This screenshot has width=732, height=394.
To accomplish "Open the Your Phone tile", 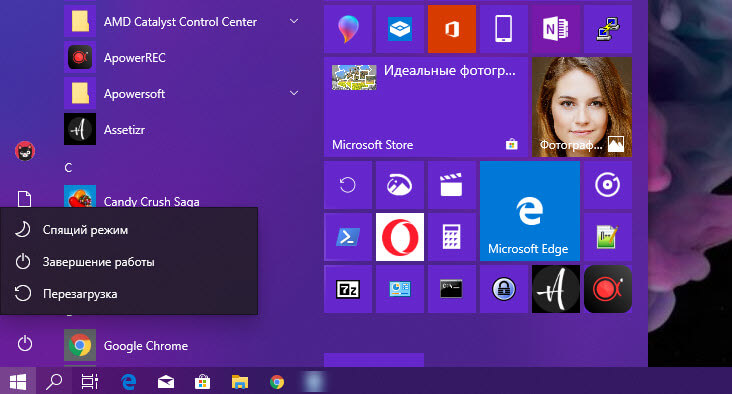I will (504, 29).
